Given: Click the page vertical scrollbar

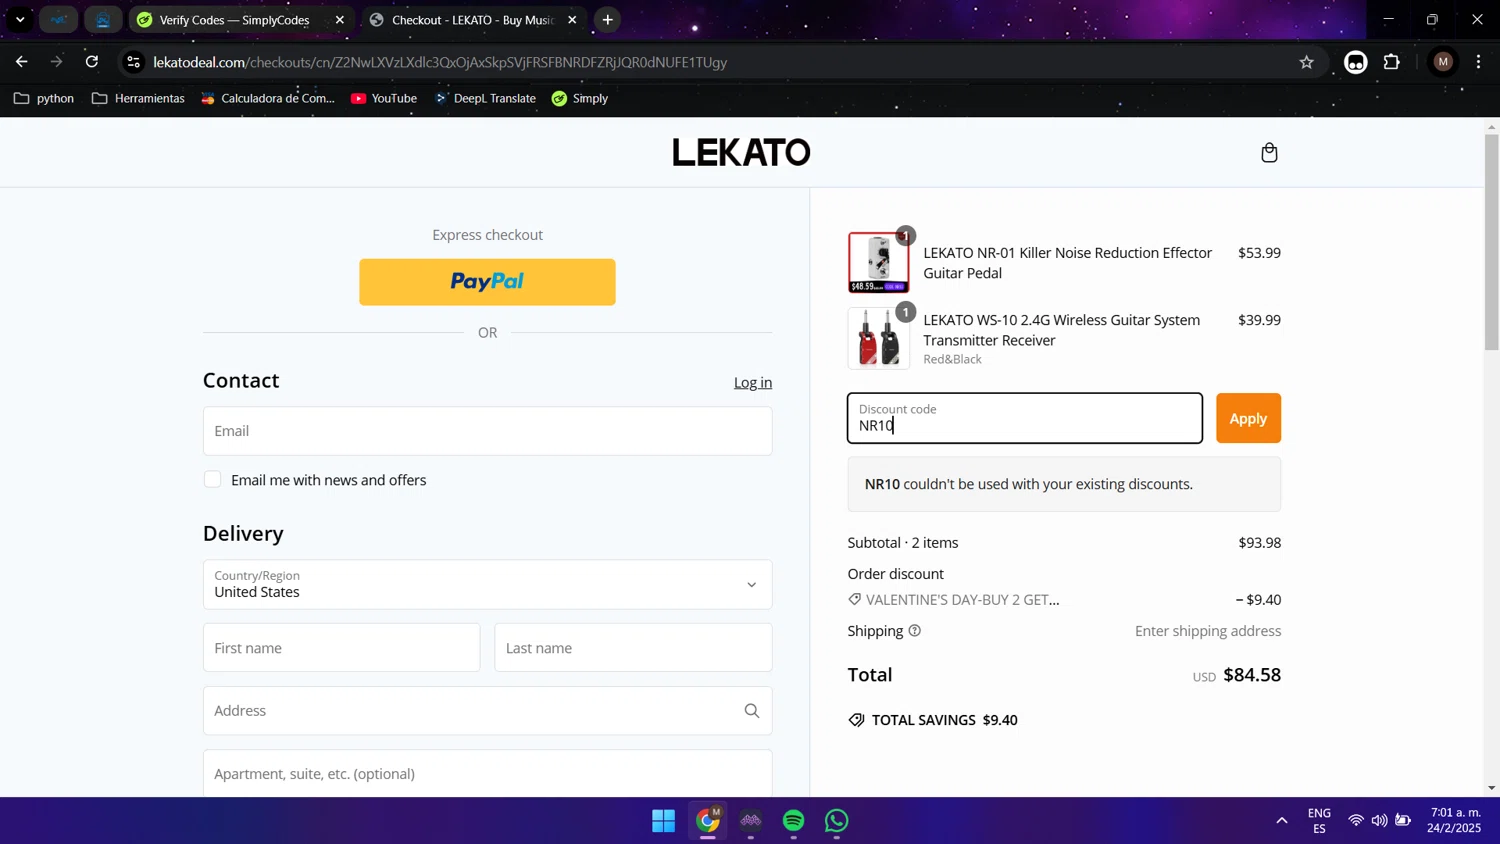Looking at the screenshot, I should pos(1491,242).
